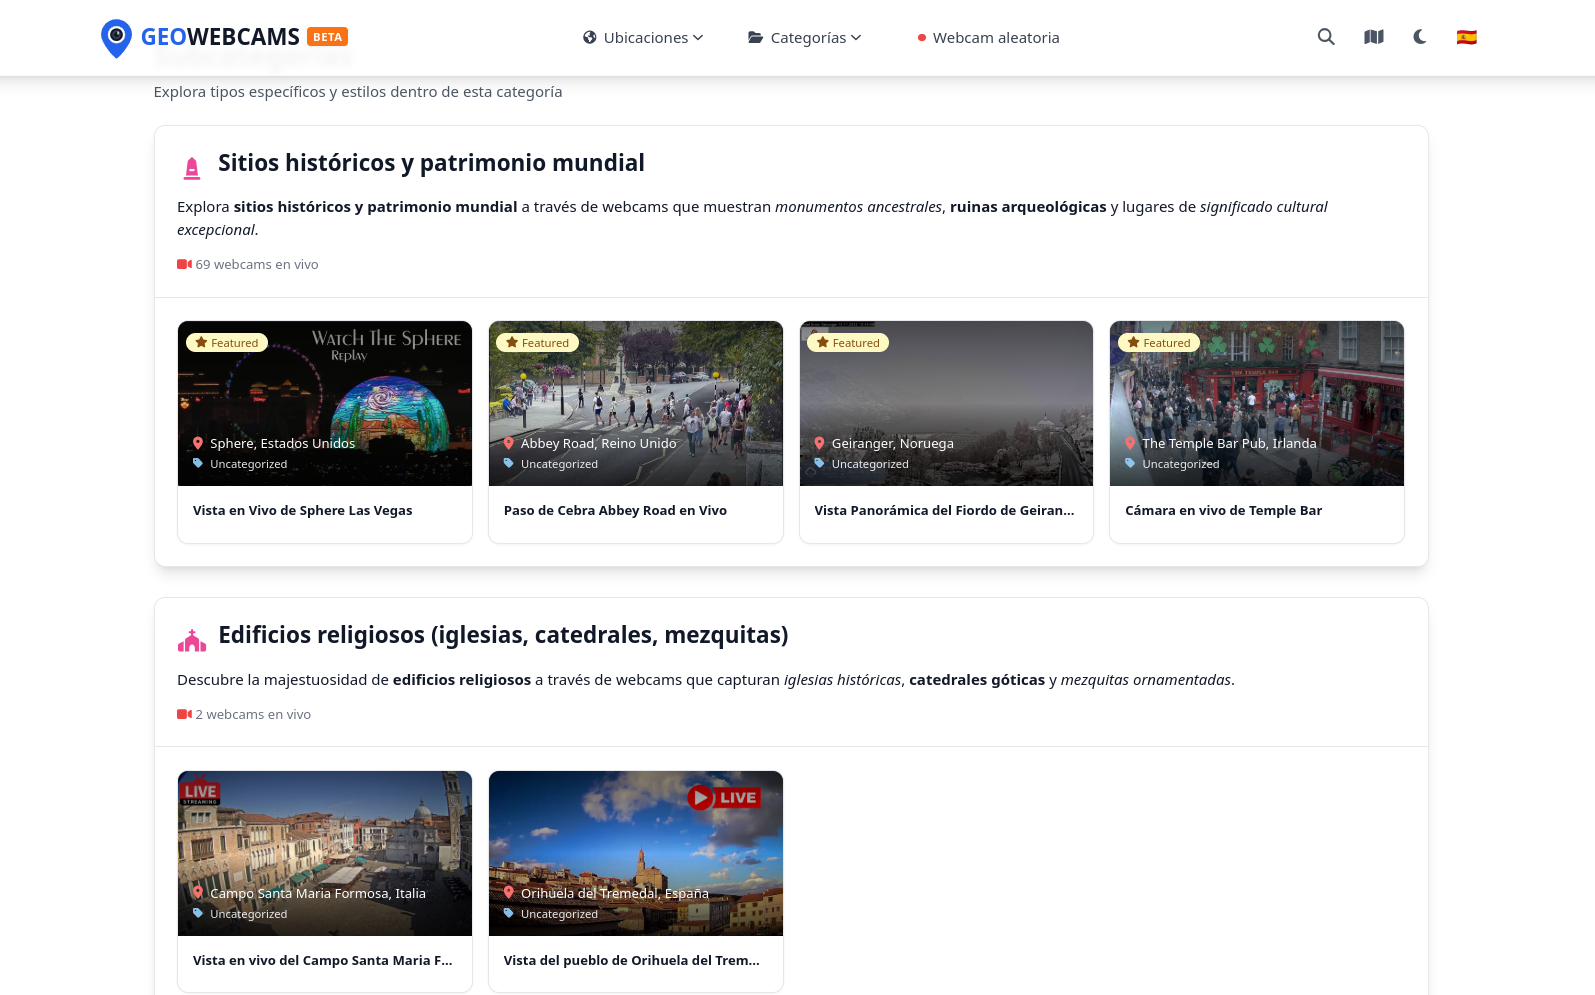The width and height of the screenshot is (1595, 995).
Task: Open 'Vista en Vivo de Sphere Las Vegas'
Action: pos(303,511)
